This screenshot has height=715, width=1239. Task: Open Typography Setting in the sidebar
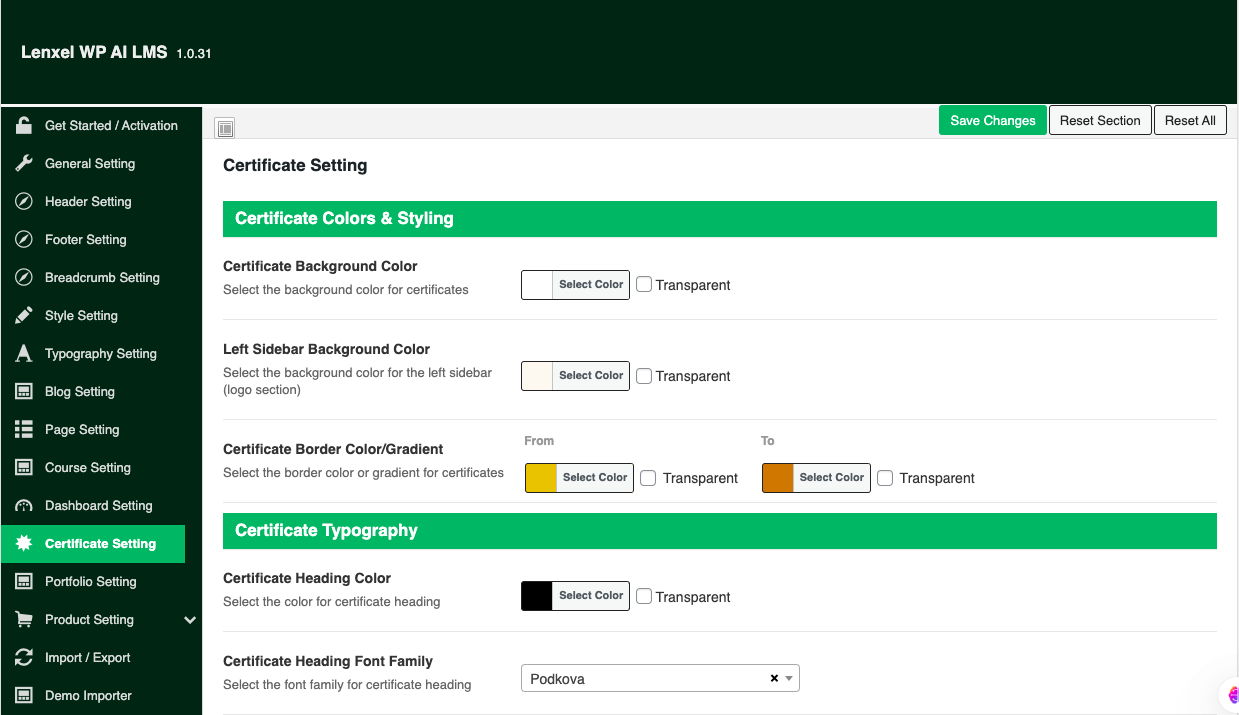click(x=101, y=353)
